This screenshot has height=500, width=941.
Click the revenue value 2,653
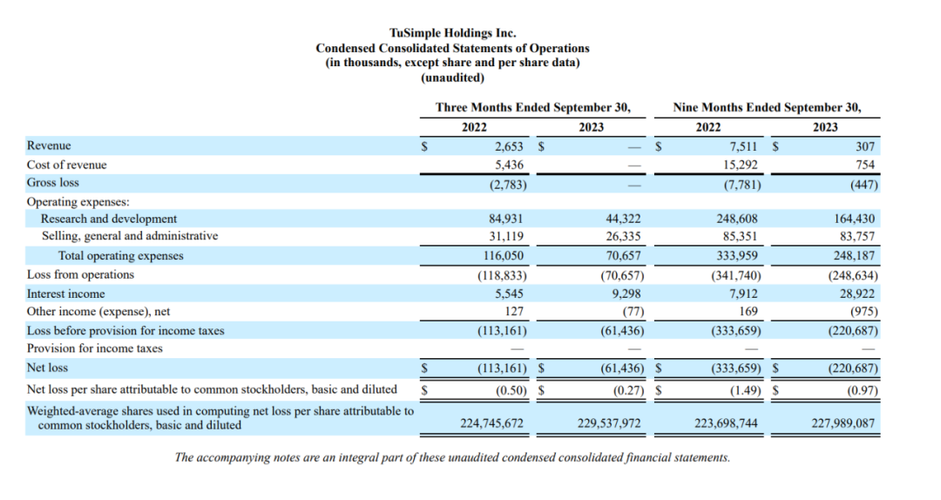pos(509,146)
